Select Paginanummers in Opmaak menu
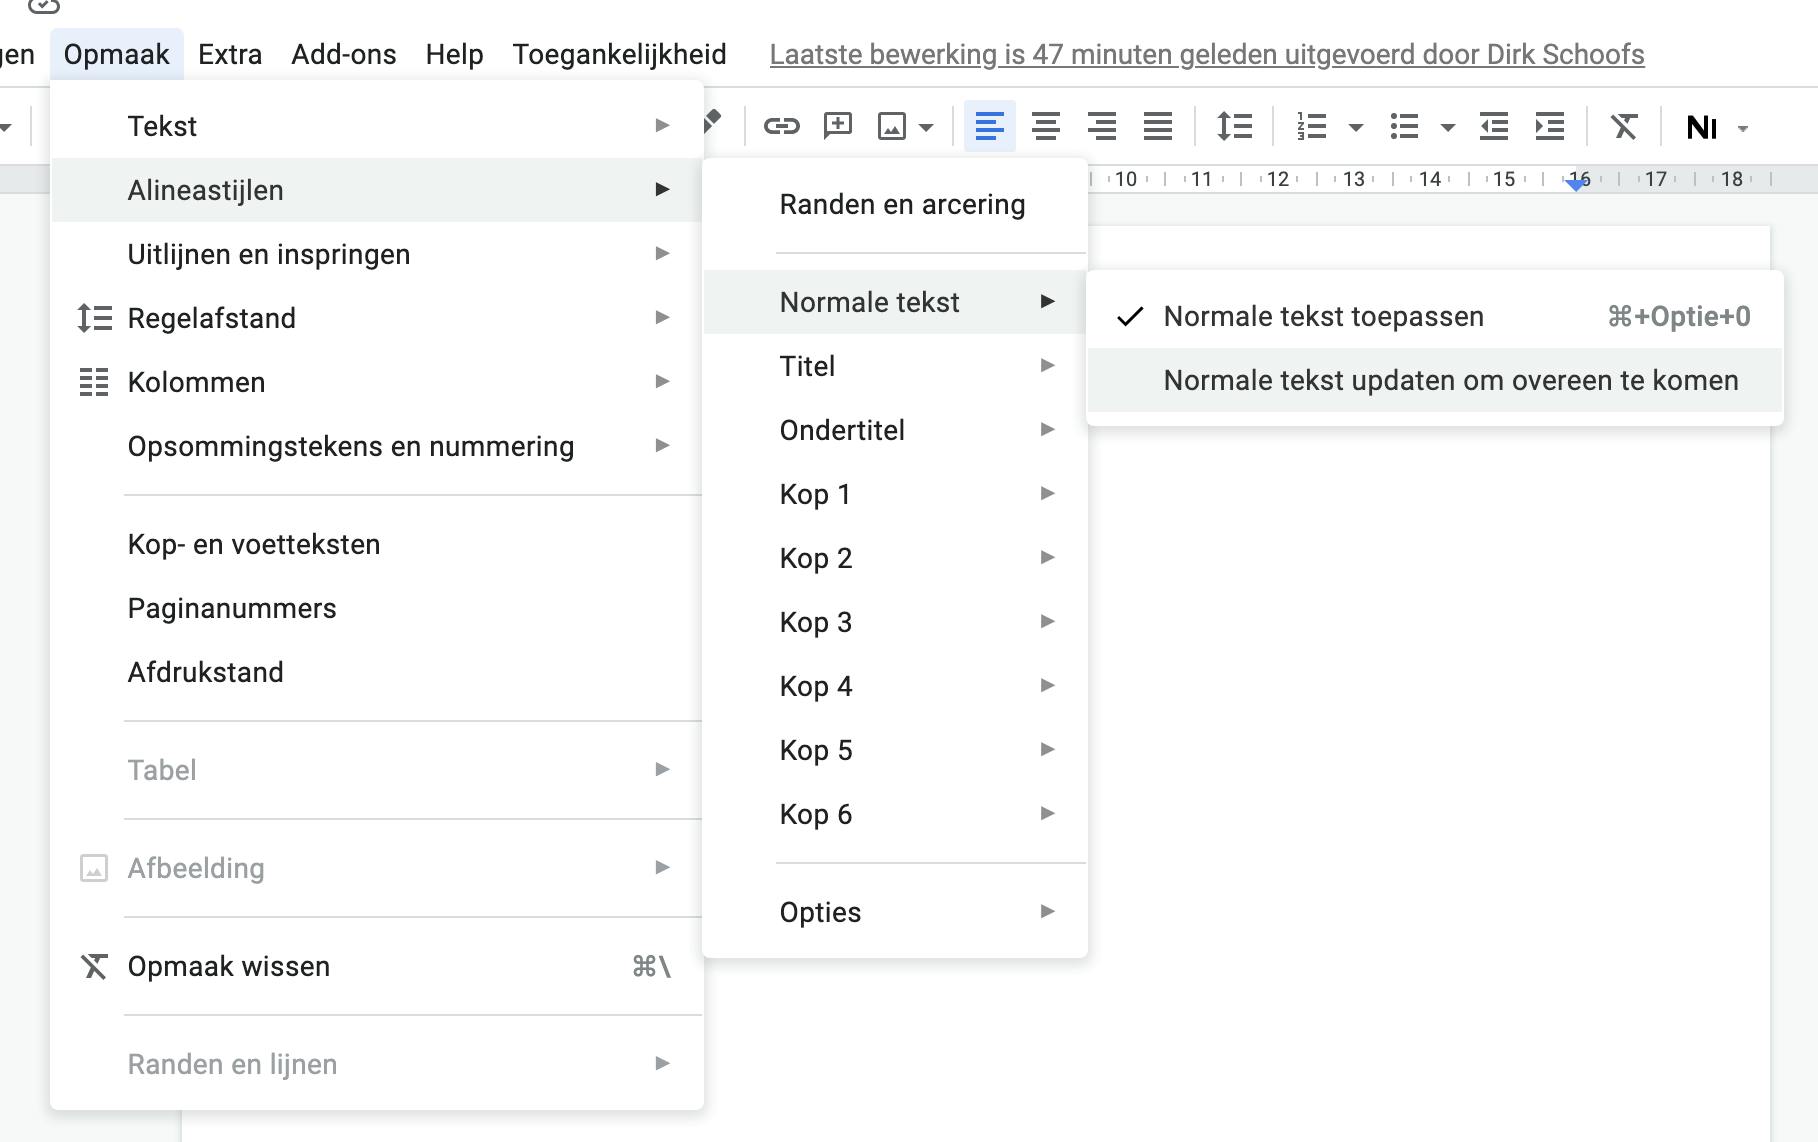The width and height of the screenshot is (1818, 1142). pyautogui.click(x=232, y=609)
